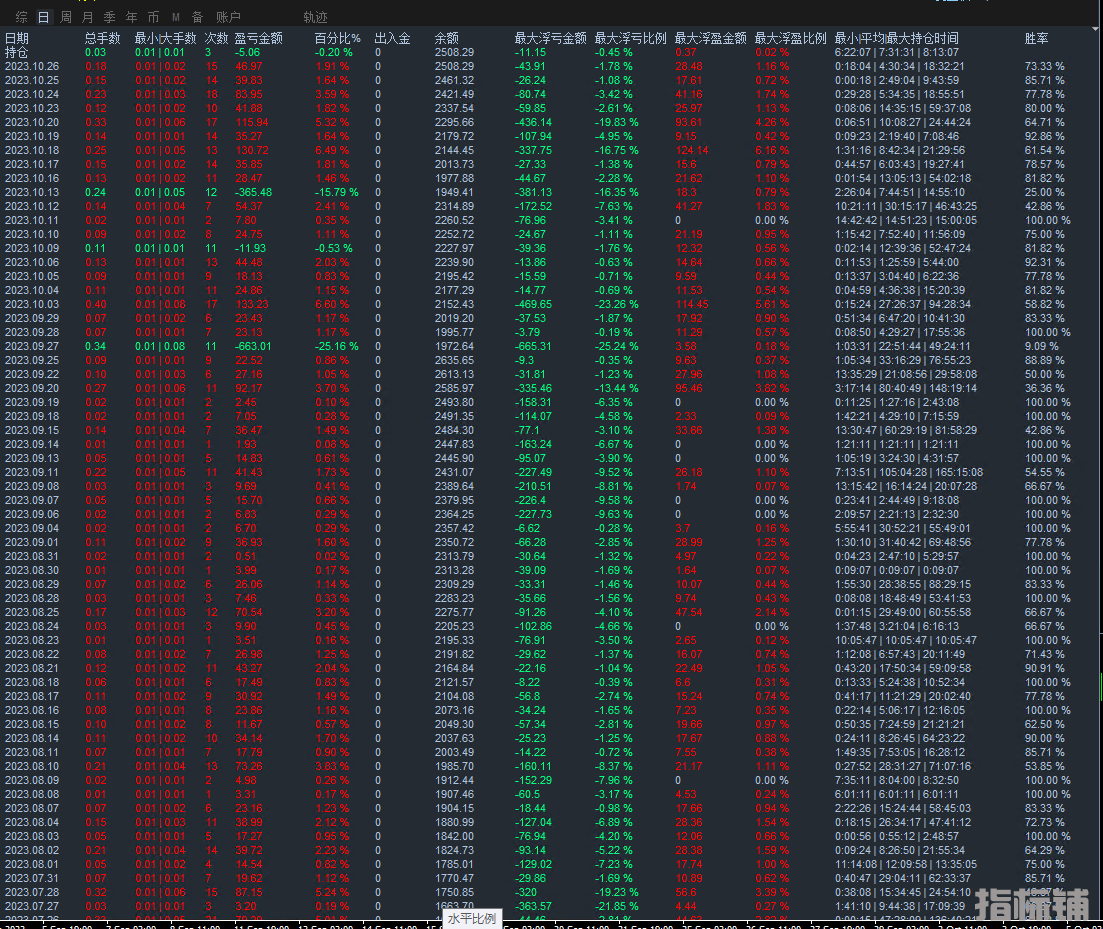Select the 持仓 row label
Image resolution: width=1103 pixels, height=929 pixels.
(x=17, y=52)
